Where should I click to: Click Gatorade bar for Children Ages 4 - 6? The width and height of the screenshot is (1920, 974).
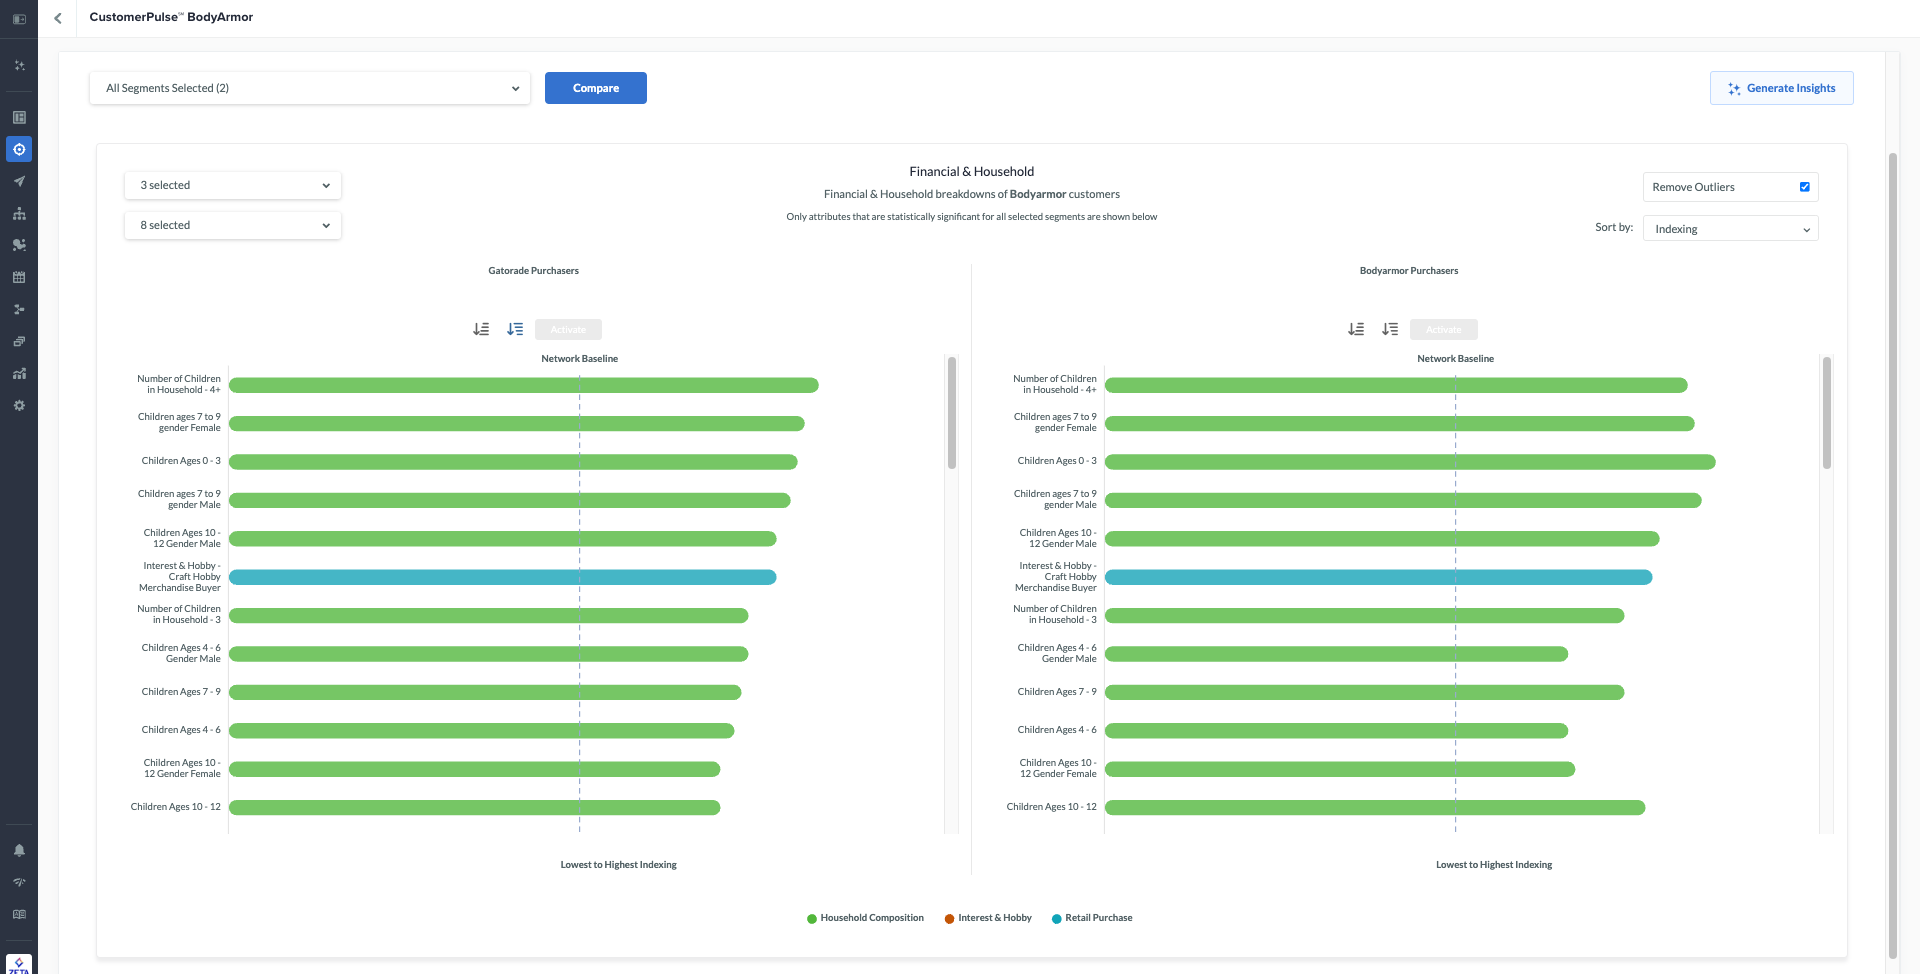pos(482,731)
